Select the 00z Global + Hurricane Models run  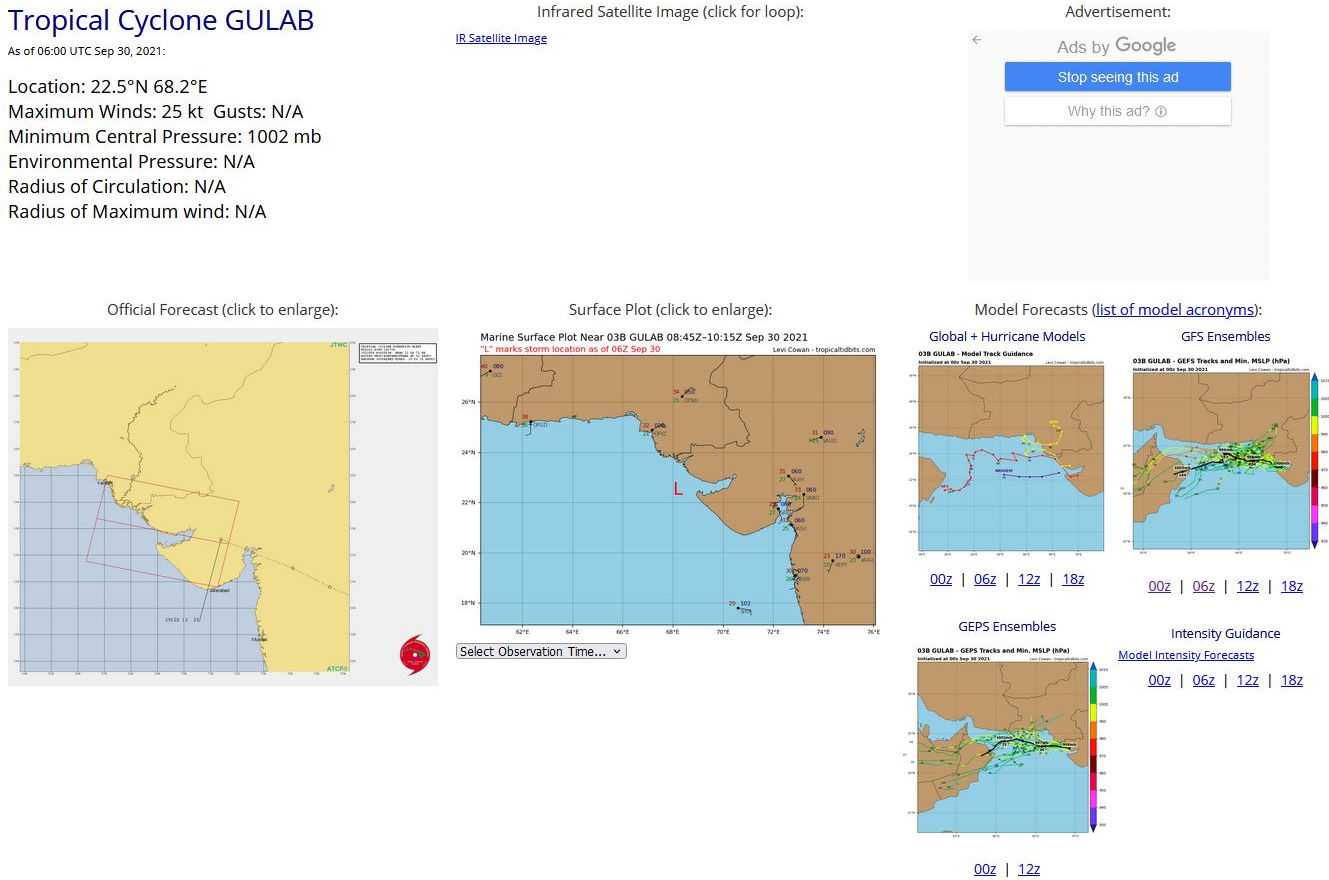point(940,578)
